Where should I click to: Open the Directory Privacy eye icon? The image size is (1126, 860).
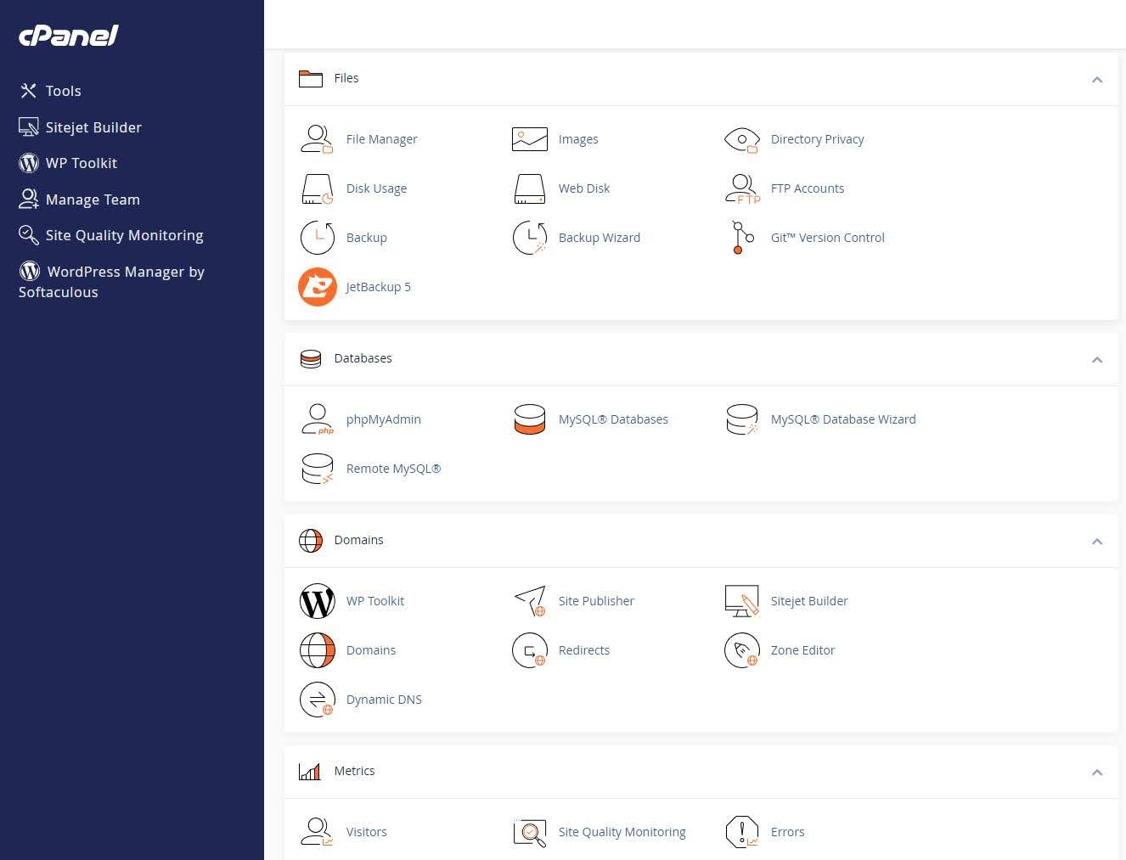click(742, 139)
